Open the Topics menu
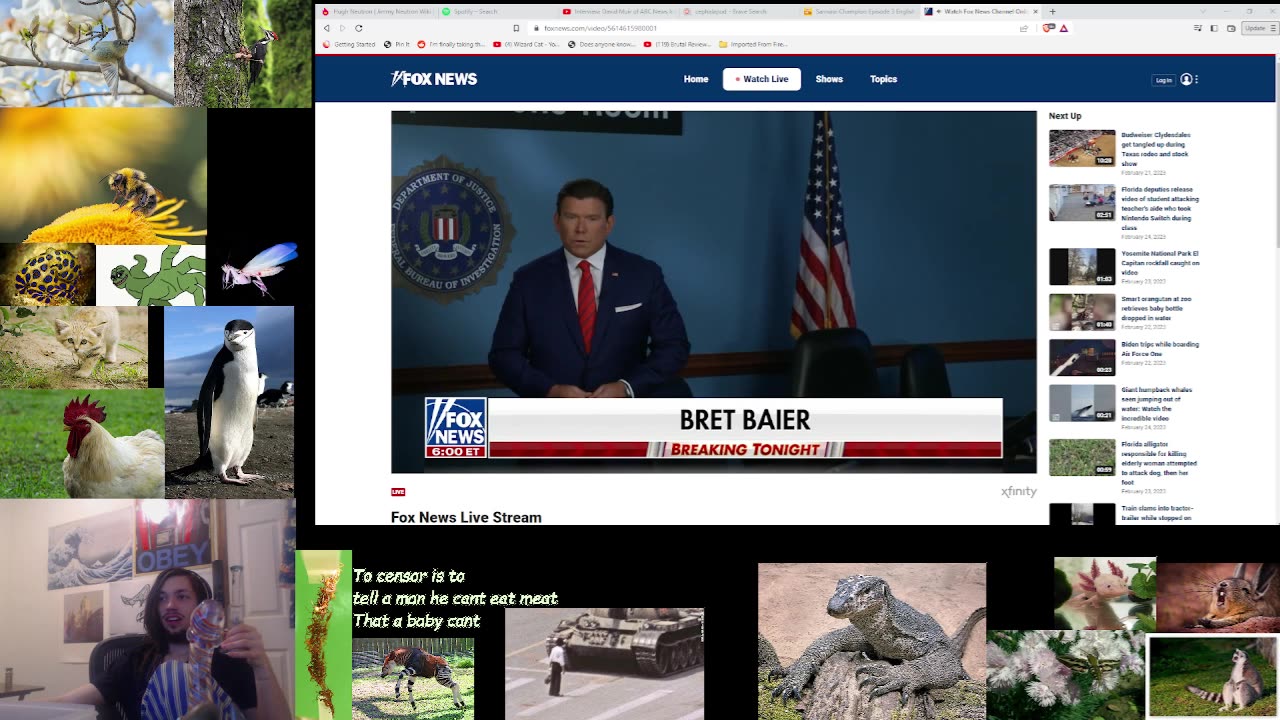The height and width of the screenshot is (720, 1280). tap(883, 79)
